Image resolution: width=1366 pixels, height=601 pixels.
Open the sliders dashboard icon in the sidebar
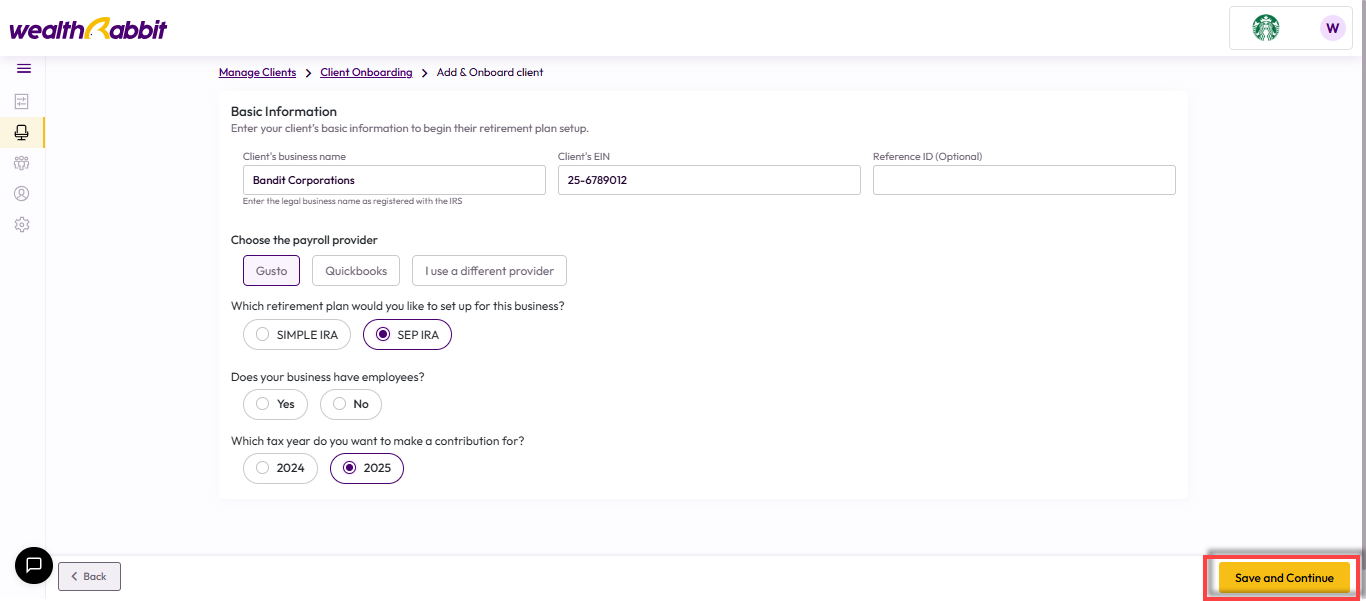tap(22, 101)
